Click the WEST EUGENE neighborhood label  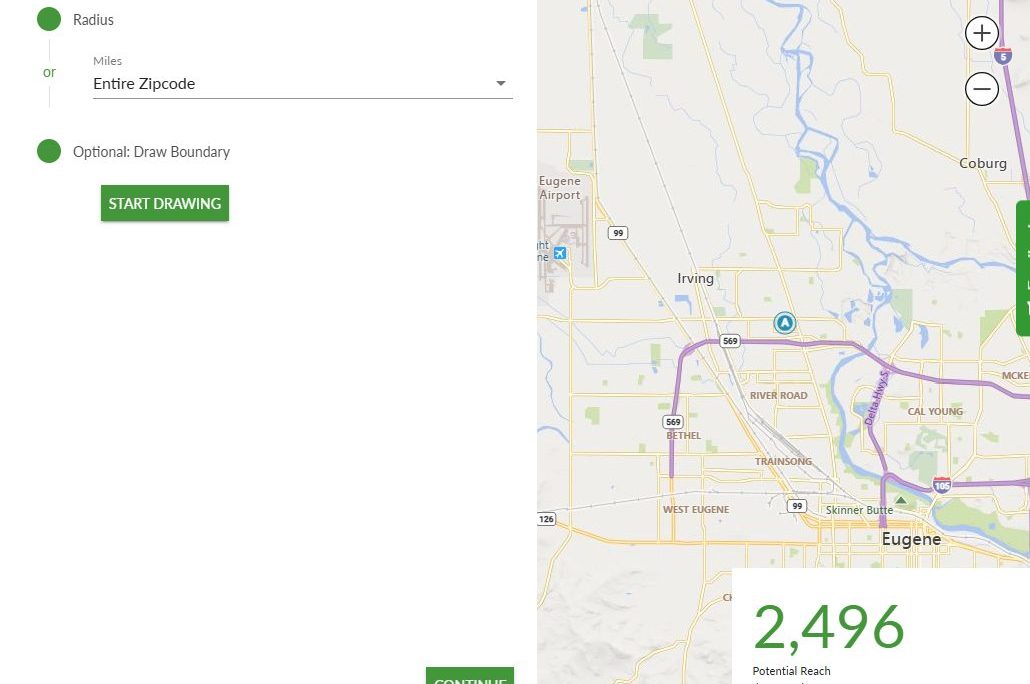[x=696, y=509]
